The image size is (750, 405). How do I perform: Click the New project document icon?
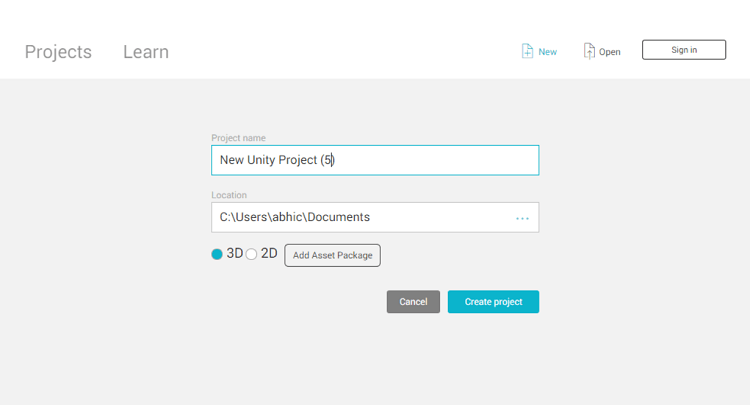(x=527, y=51)
